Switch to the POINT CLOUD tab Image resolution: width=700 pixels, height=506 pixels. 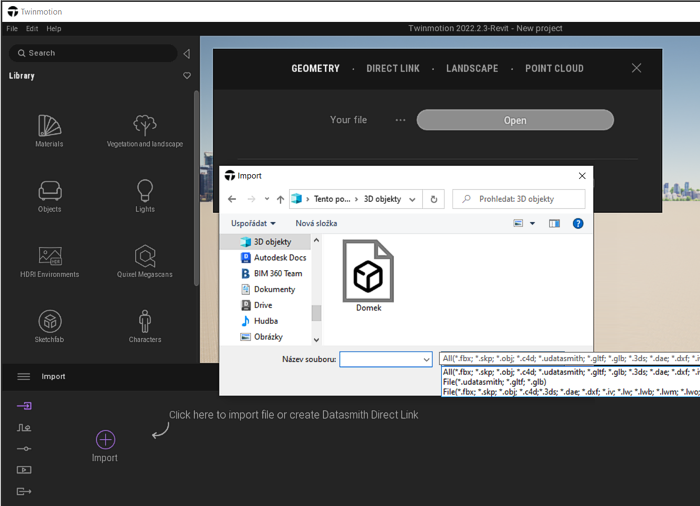554,68
